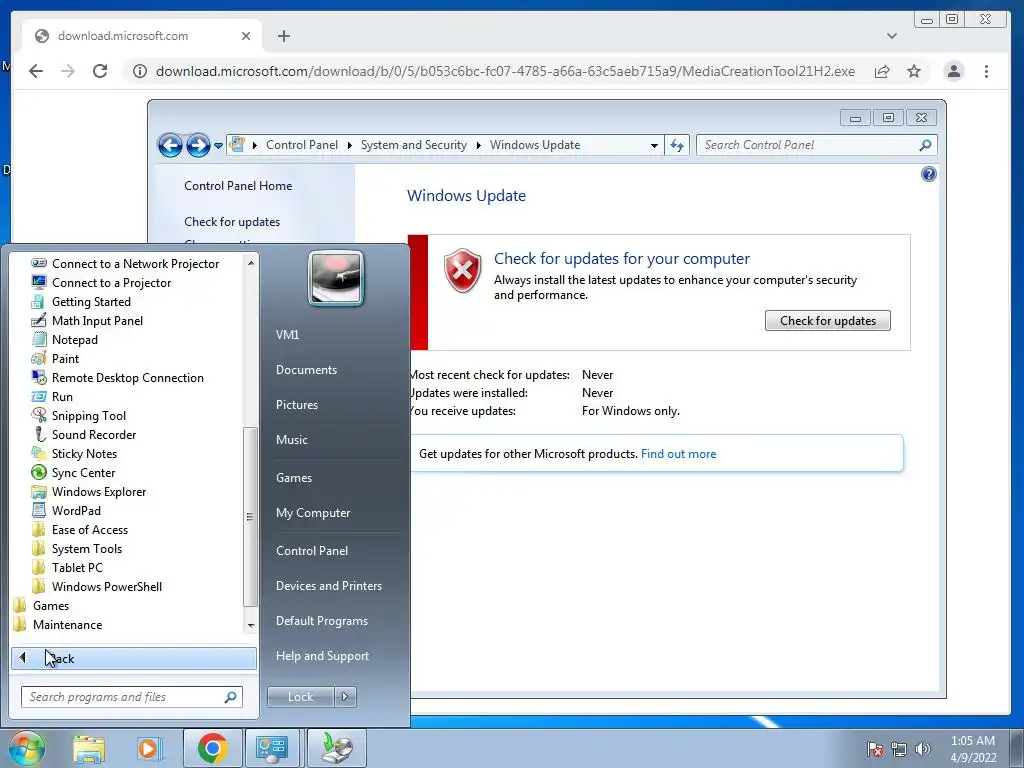Click the Lock button
This screenshot has height=768, width=1024.
300,697
